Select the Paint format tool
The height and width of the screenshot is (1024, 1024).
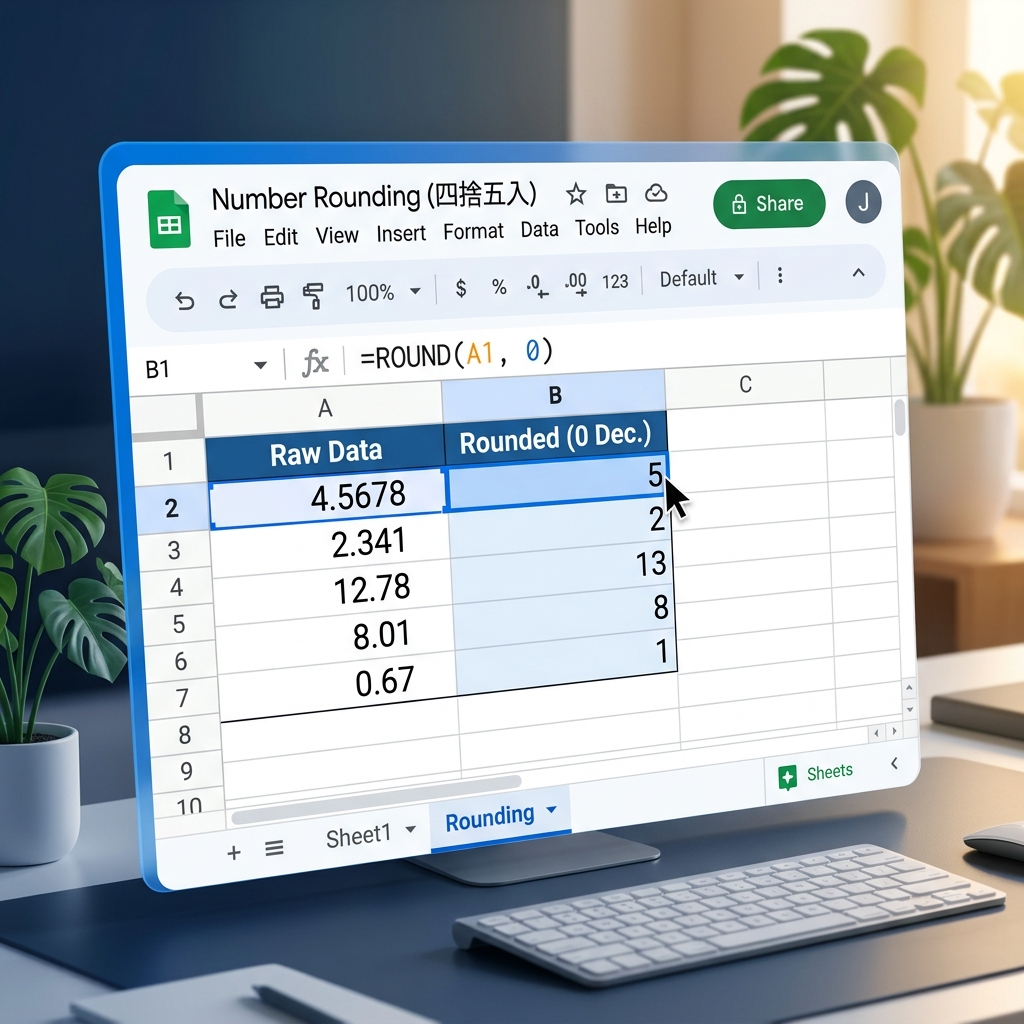click(313, 296)
